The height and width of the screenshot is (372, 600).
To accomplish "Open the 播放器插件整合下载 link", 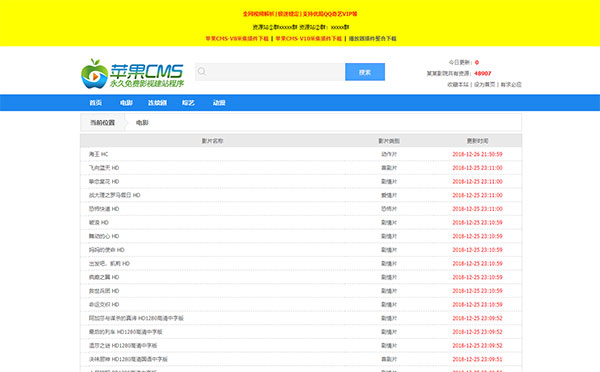I will (372, 39).
